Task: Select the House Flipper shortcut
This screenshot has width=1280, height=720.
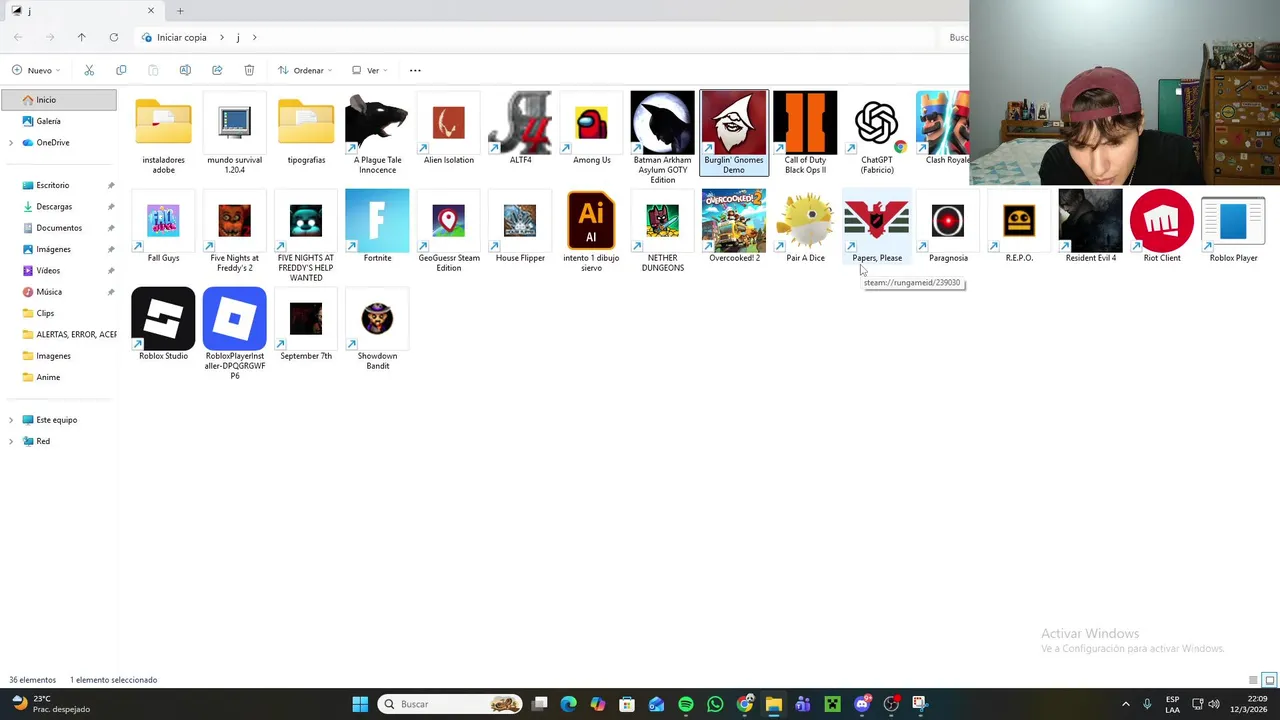Action: pyautogui.click(x=520, y=227)
